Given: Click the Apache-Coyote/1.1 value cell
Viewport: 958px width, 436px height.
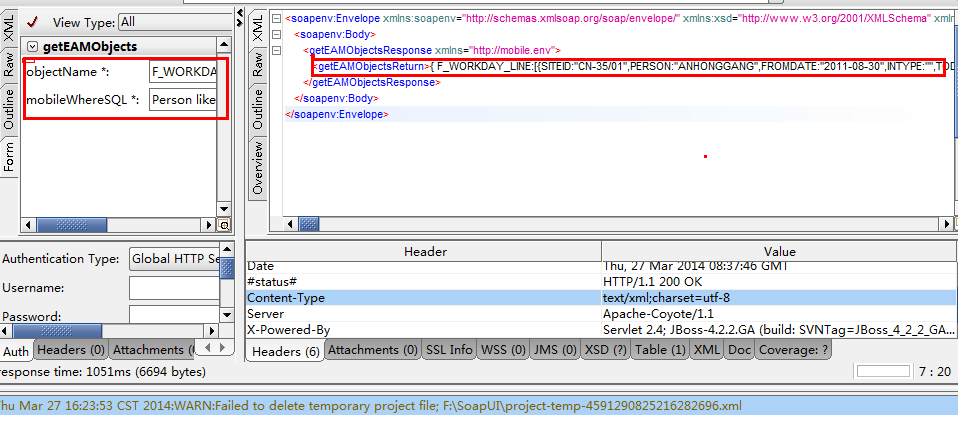Looking at the screenshot, I should click(x=779, y=314).
